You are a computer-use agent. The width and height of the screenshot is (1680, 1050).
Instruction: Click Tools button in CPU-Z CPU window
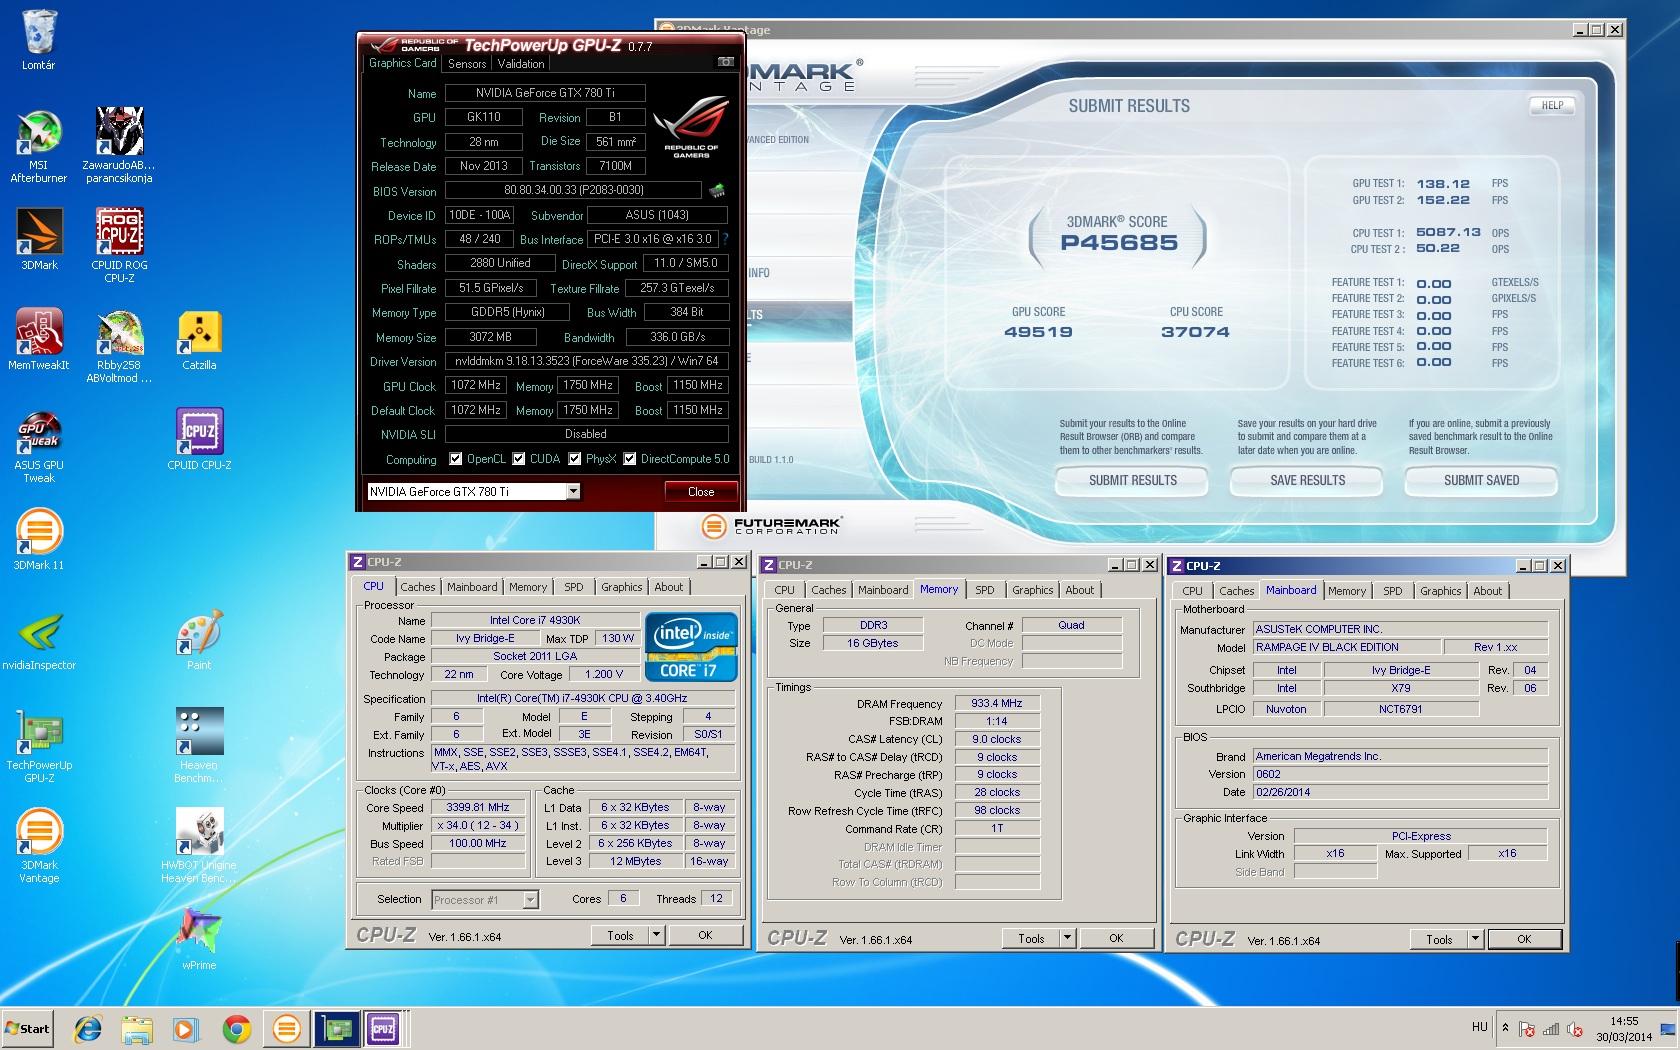click(x=620, y=935)
